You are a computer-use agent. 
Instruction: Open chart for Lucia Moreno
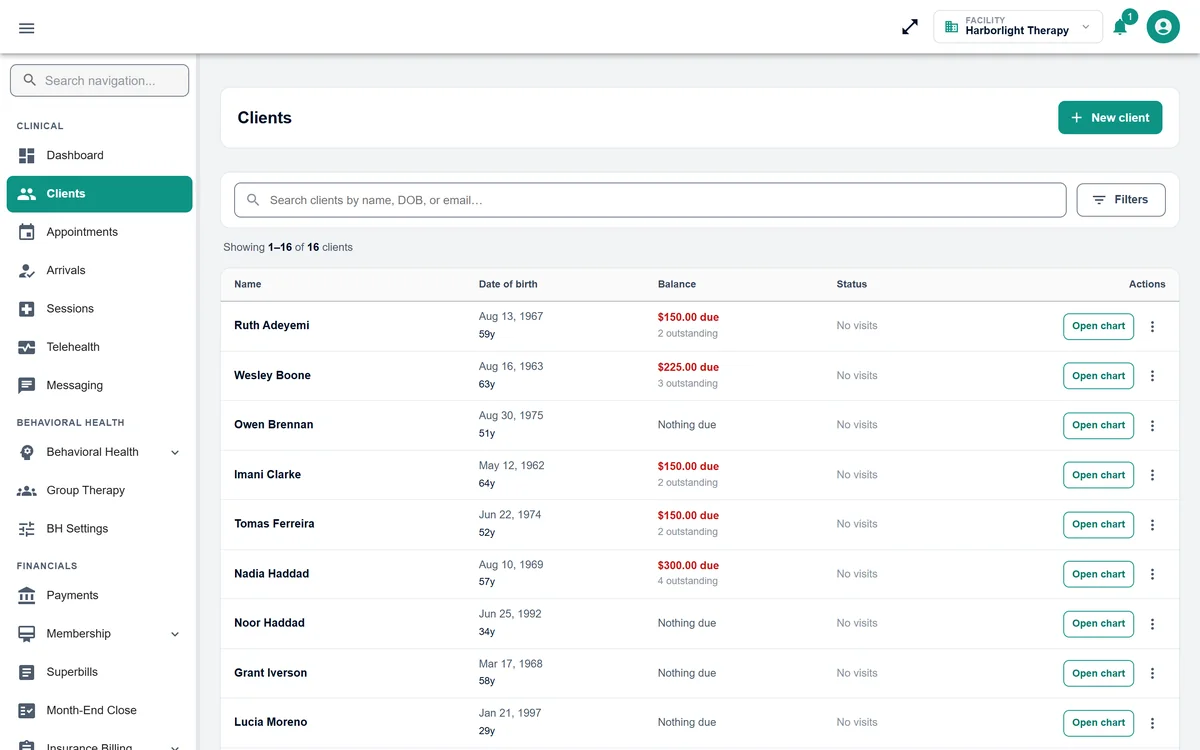(x=1098, y=722)
